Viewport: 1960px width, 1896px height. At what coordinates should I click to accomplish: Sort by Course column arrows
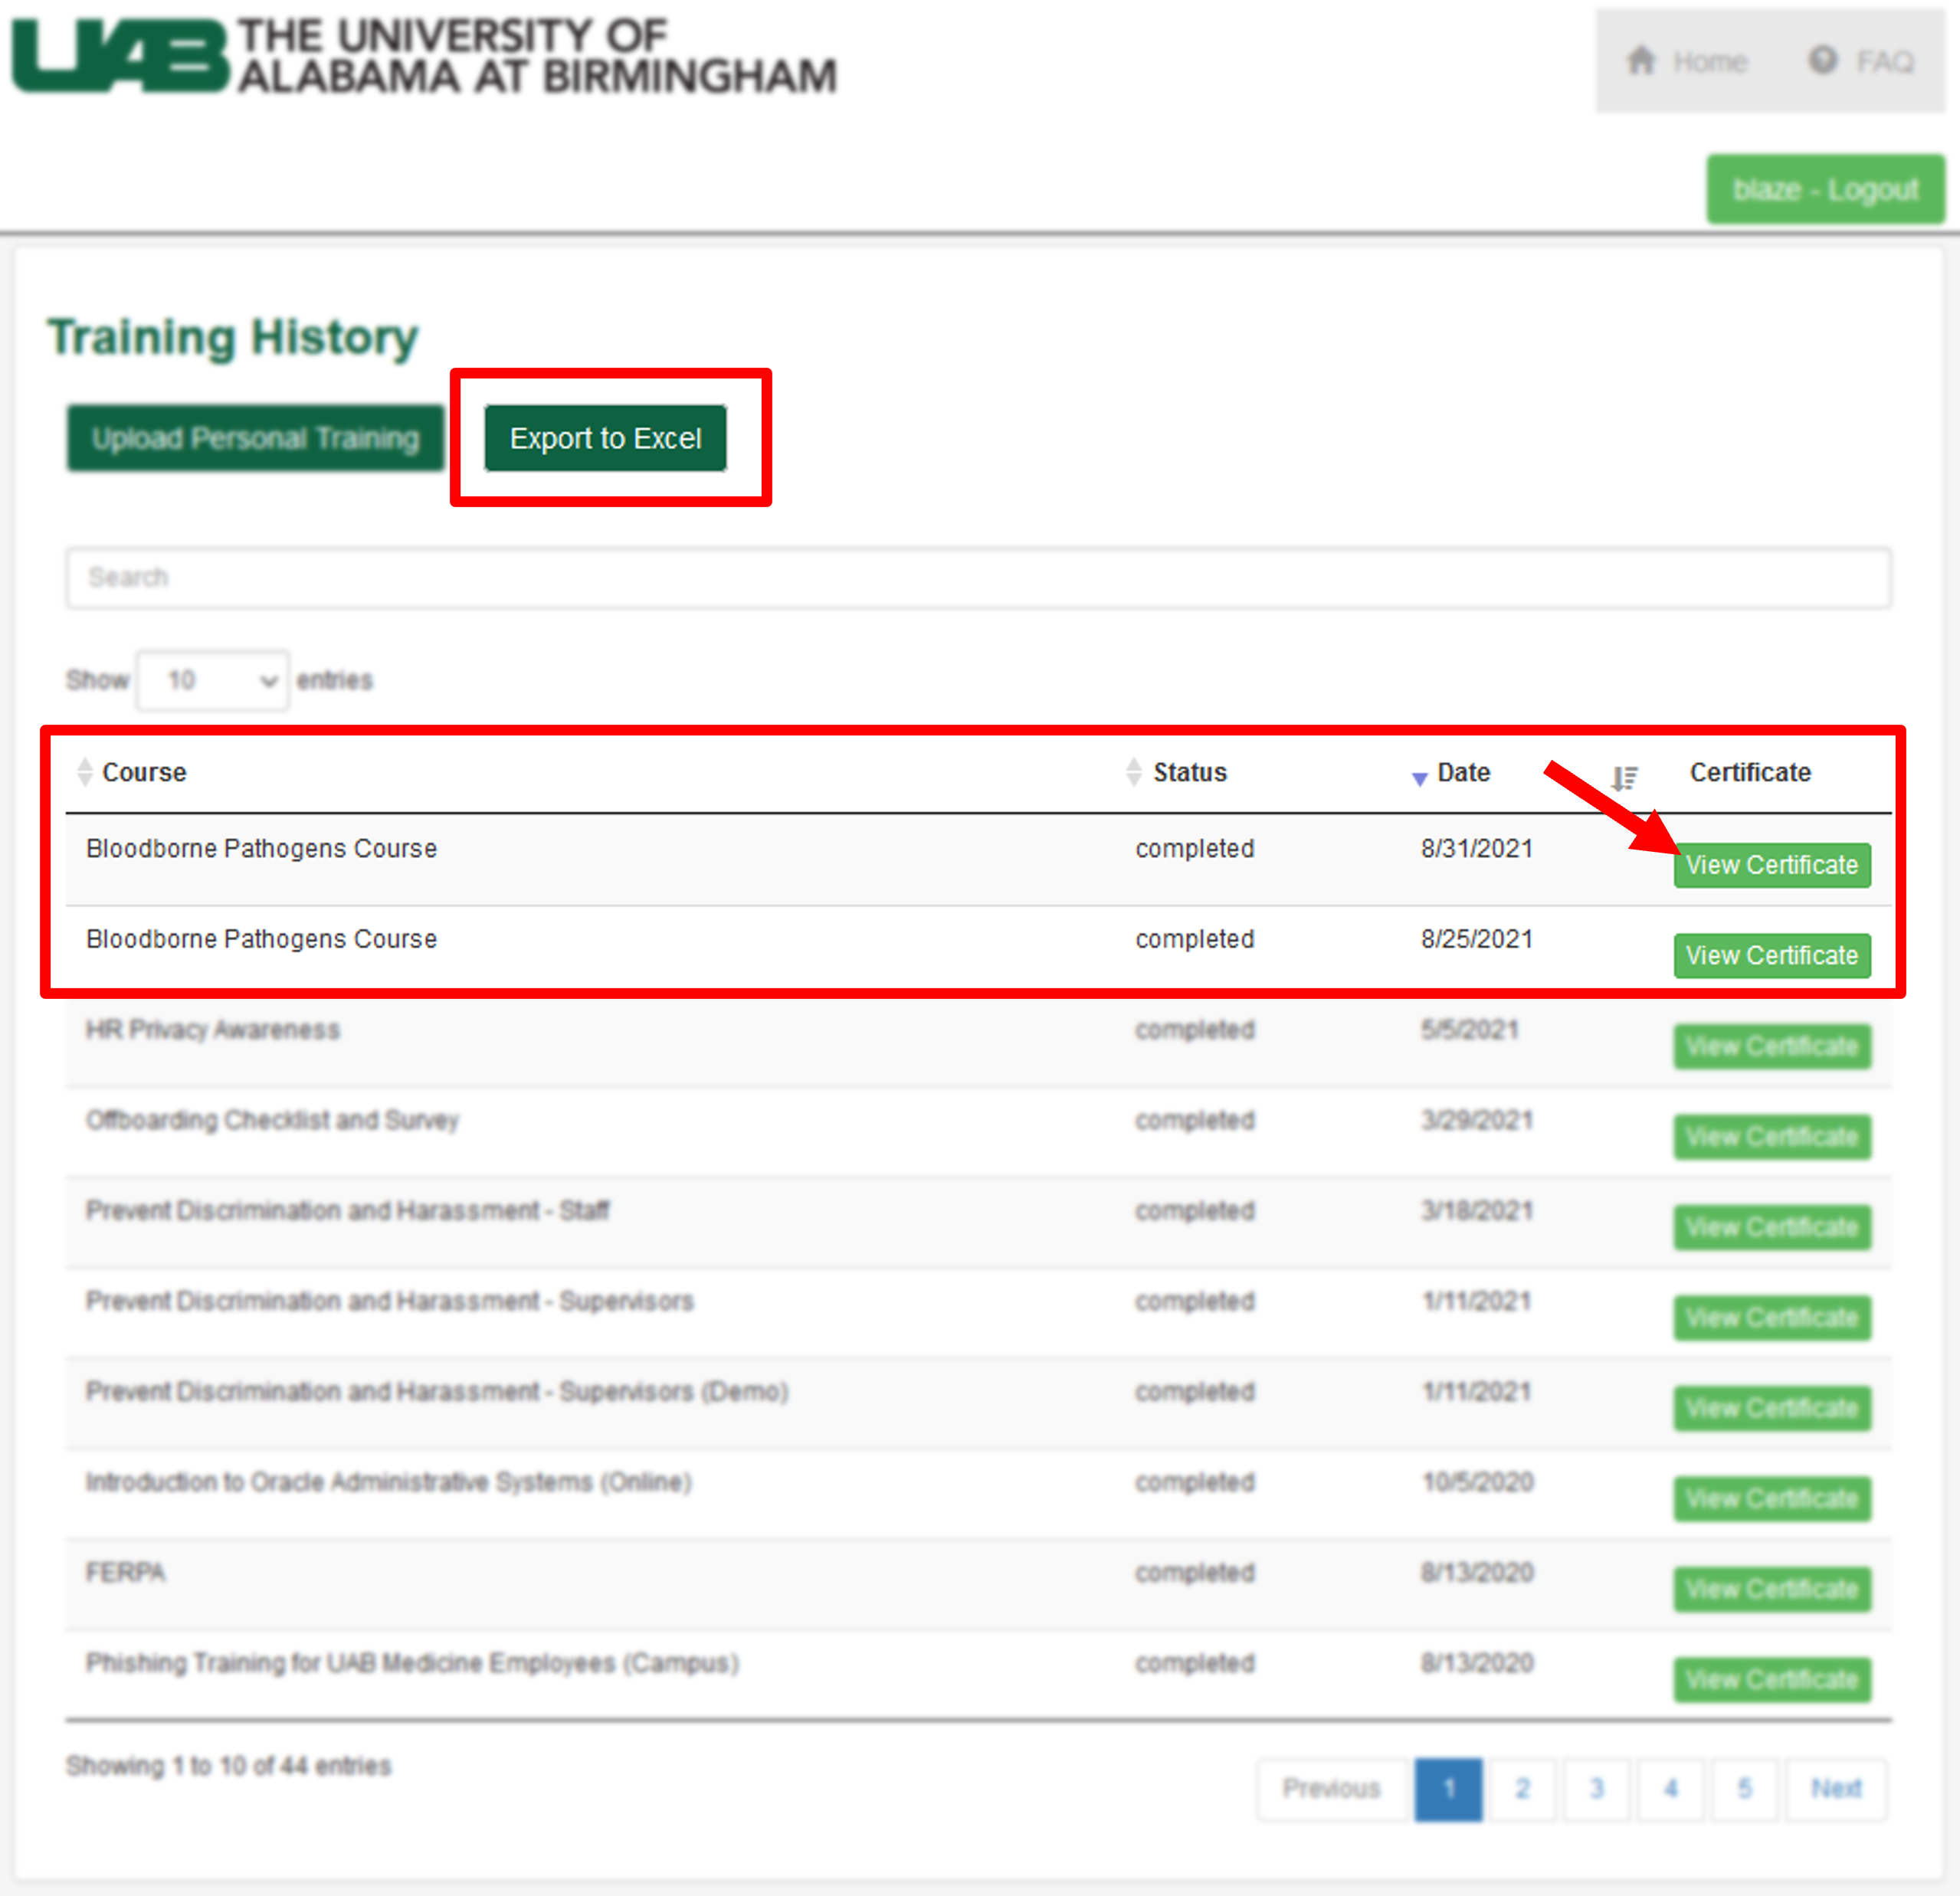tap(85, 772)
